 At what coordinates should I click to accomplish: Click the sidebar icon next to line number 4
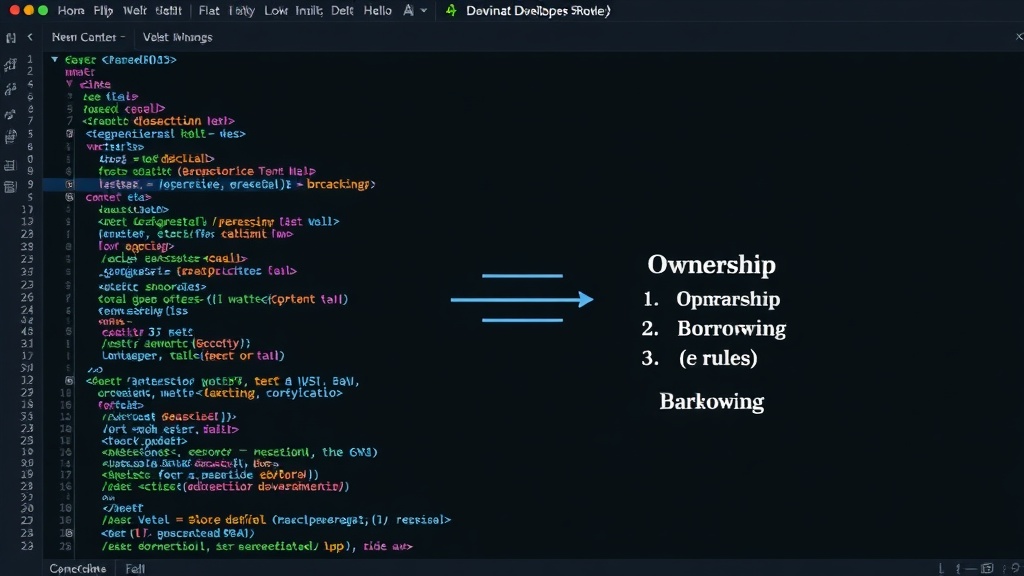tap(10, 88)
